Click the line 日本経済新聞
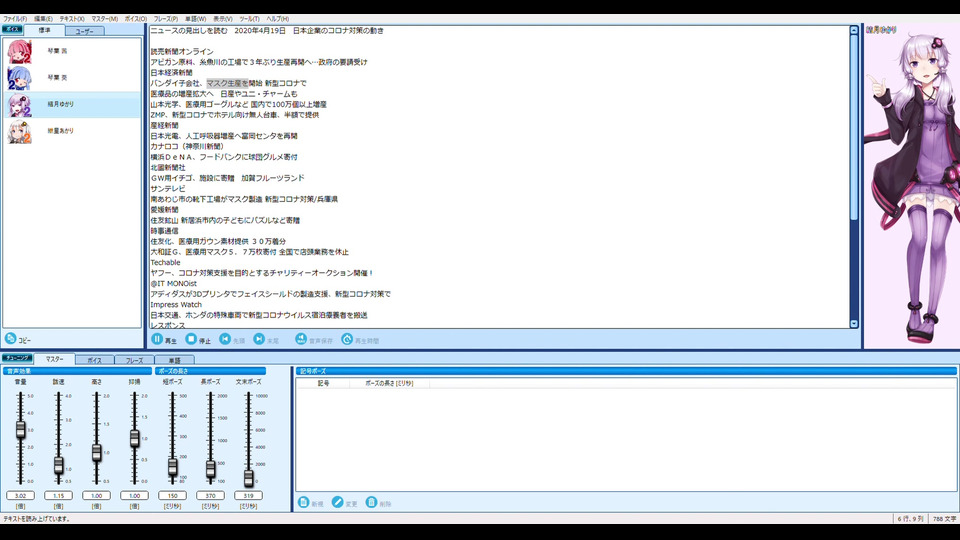Screen dimensions: 960x540 [x=171, y=72]
